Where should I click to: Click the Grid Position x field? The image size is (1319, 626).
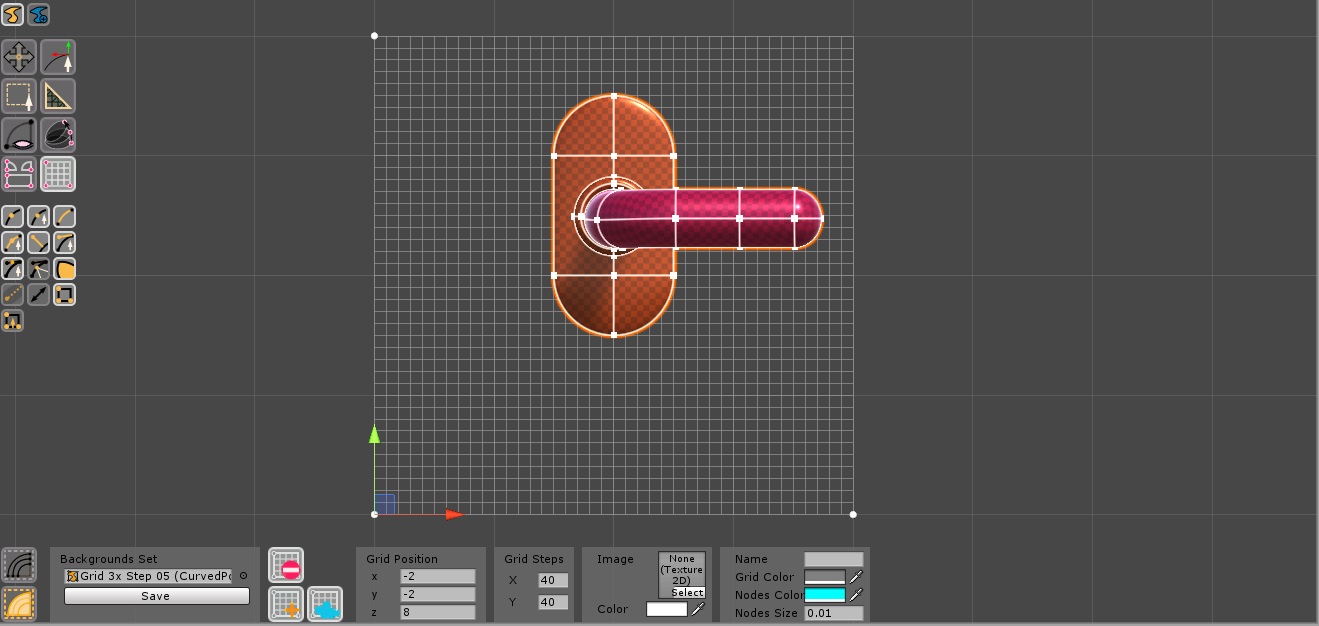437,577
